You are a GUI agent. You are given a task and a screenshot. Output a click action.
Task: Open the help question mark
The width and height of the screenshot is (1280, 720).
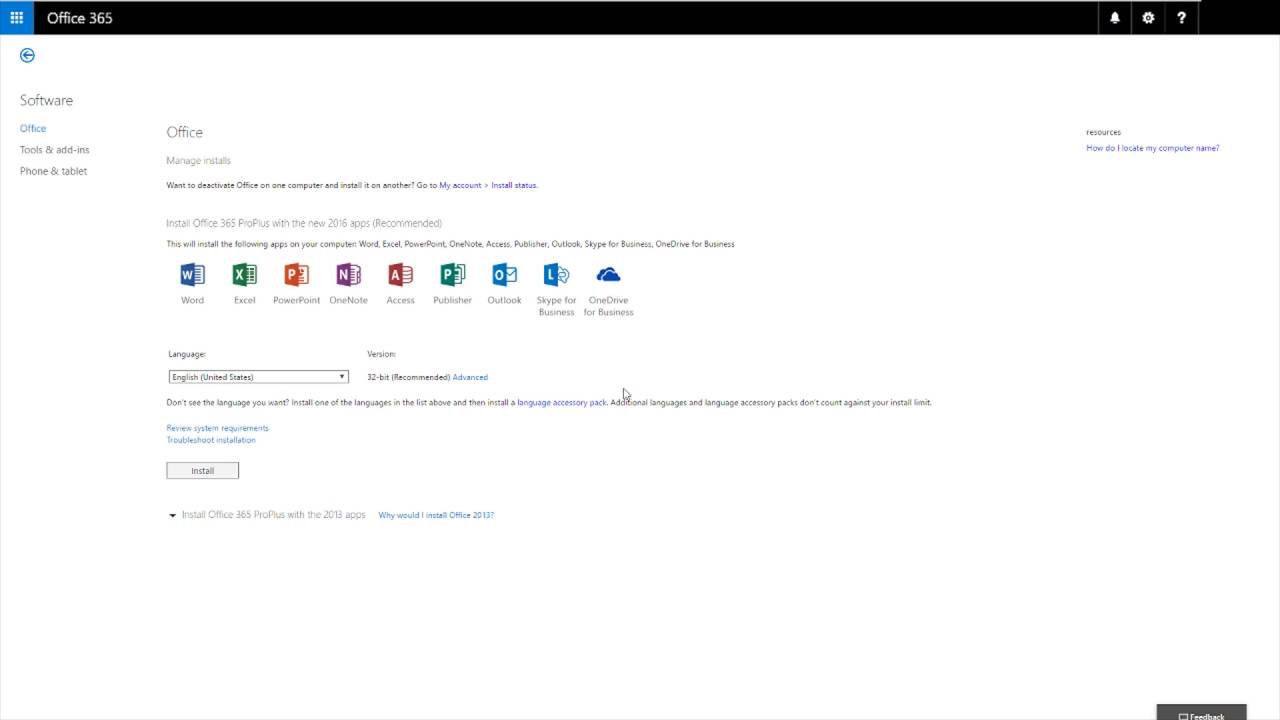click(1181, 17)
